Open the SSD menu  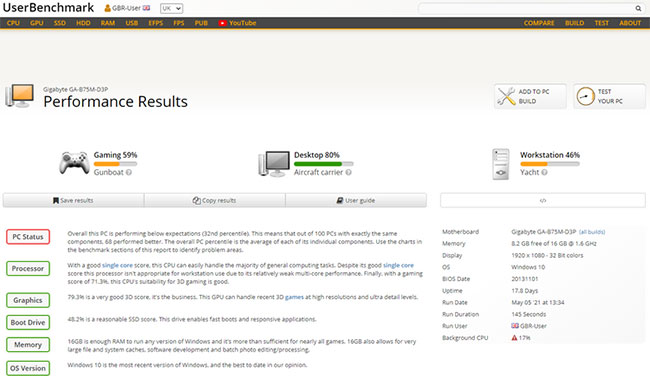click(60, 23)
